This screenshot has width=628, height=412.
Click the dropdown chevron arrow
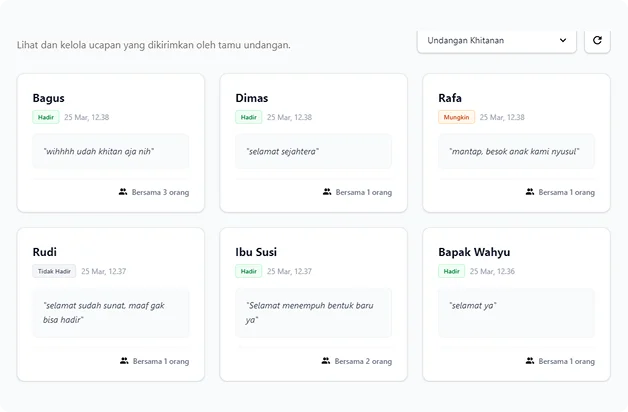(563, 40)
